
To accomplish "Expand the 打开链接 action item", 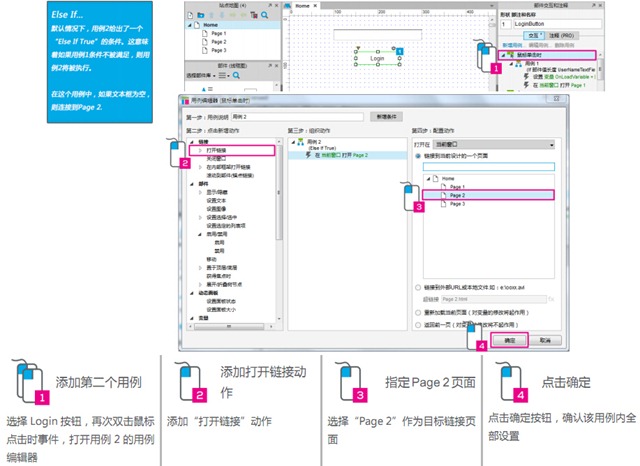I will 200,150.
